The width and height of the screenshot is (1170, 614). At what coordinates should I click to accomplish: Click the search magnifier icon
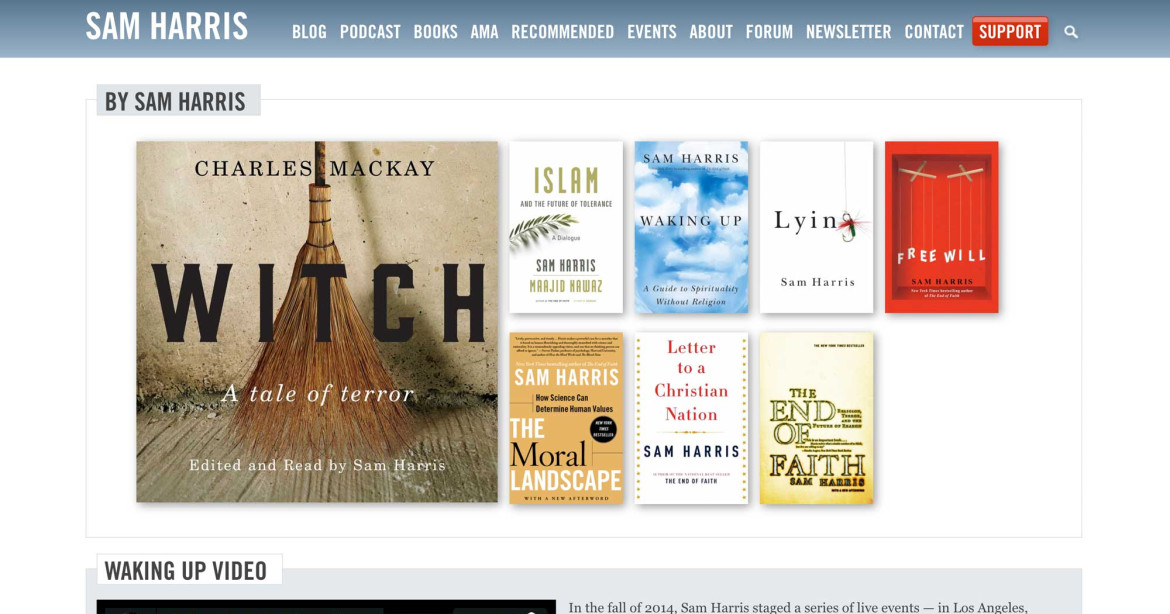pos(1071,32)
